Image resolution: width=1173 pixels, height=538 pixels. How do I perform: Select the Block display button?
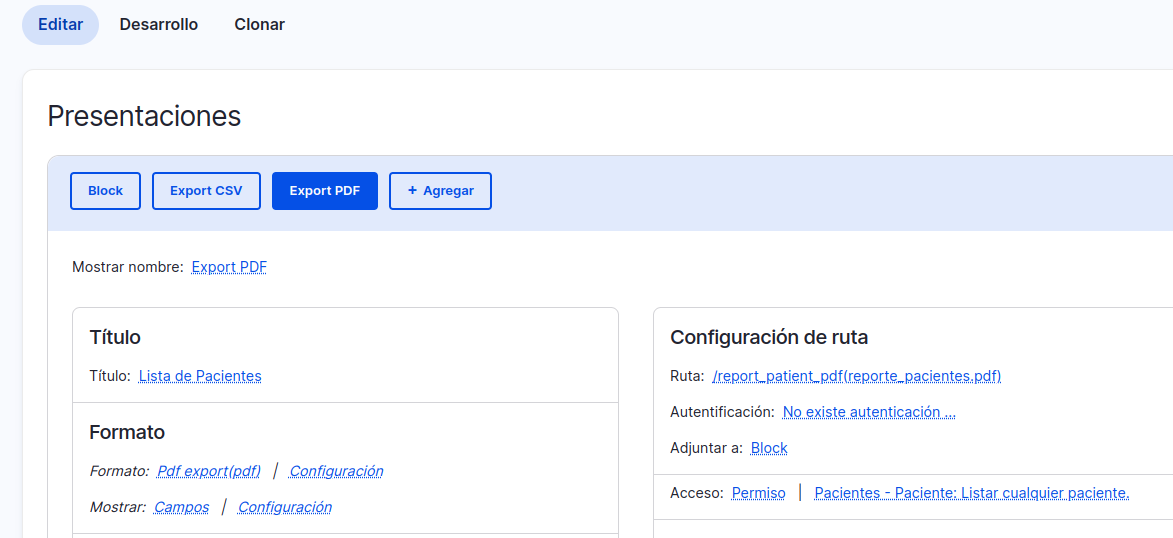coord(105,191)
